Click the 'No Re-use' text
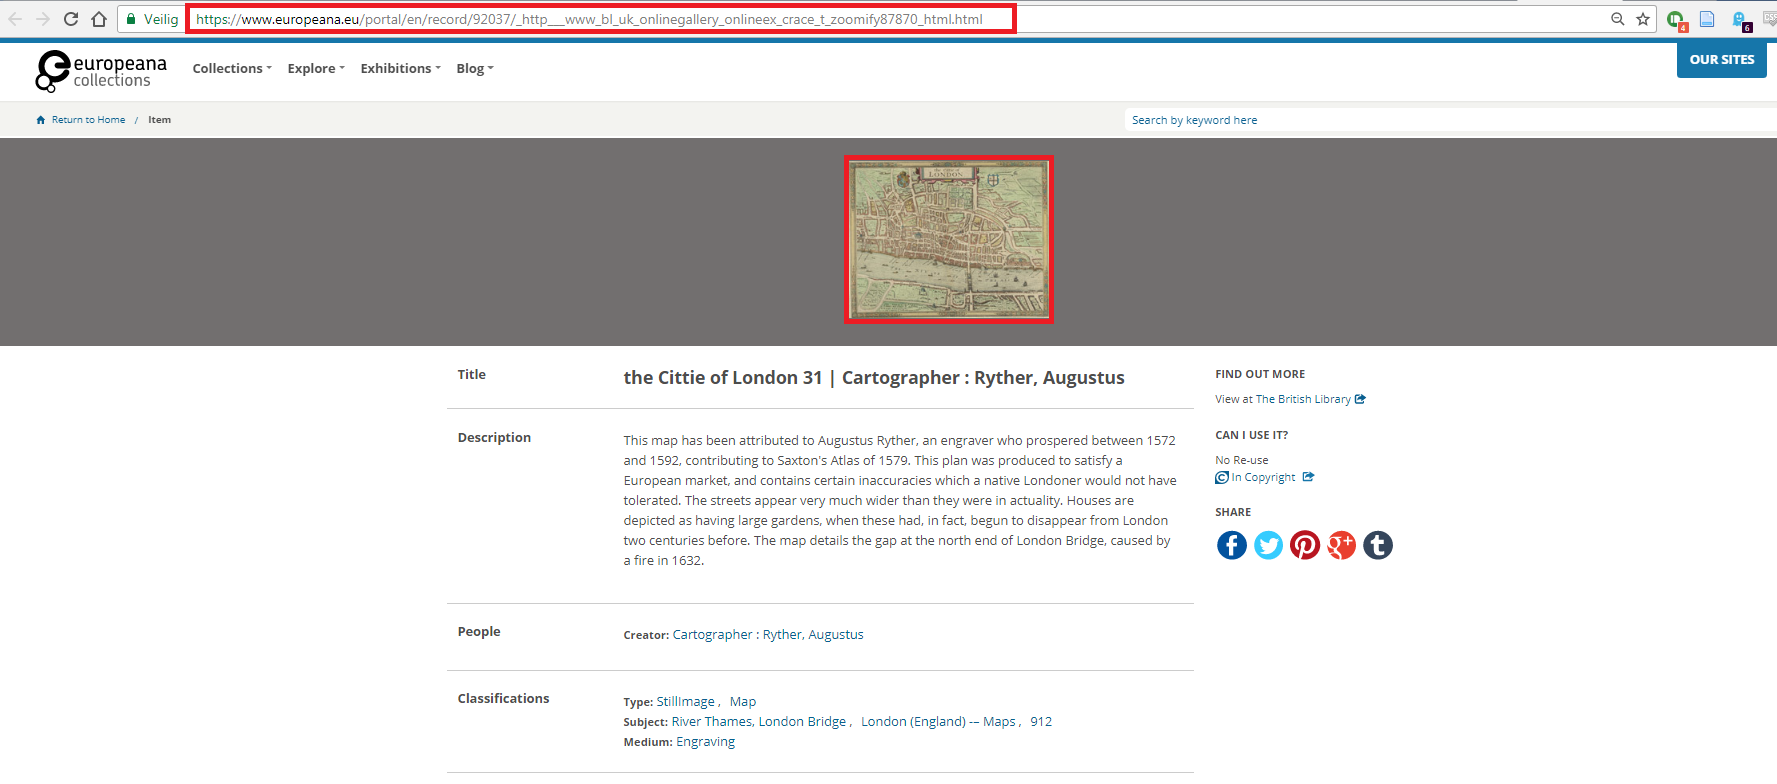Viewport: 1777px width, 784px height. click(x=1242, y=461)
